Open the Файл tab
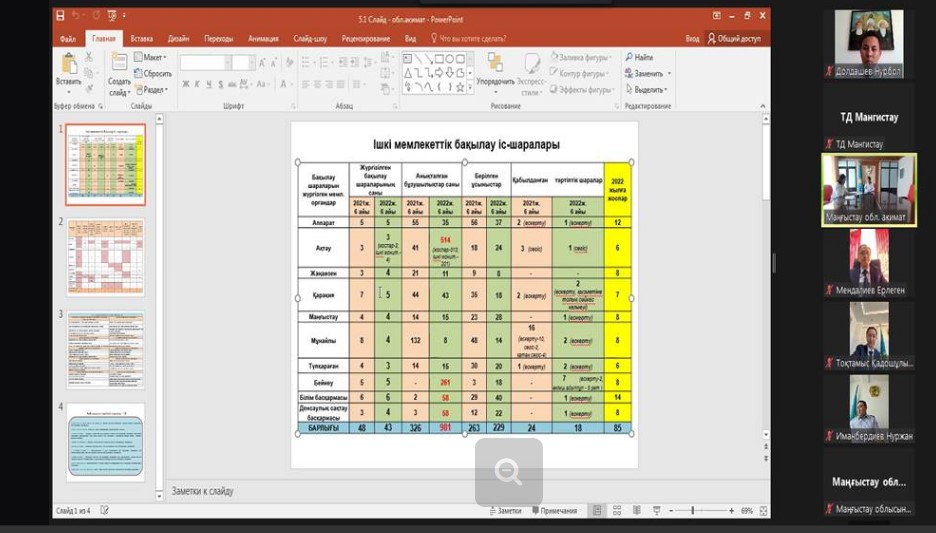 click(x=67, y=39)
